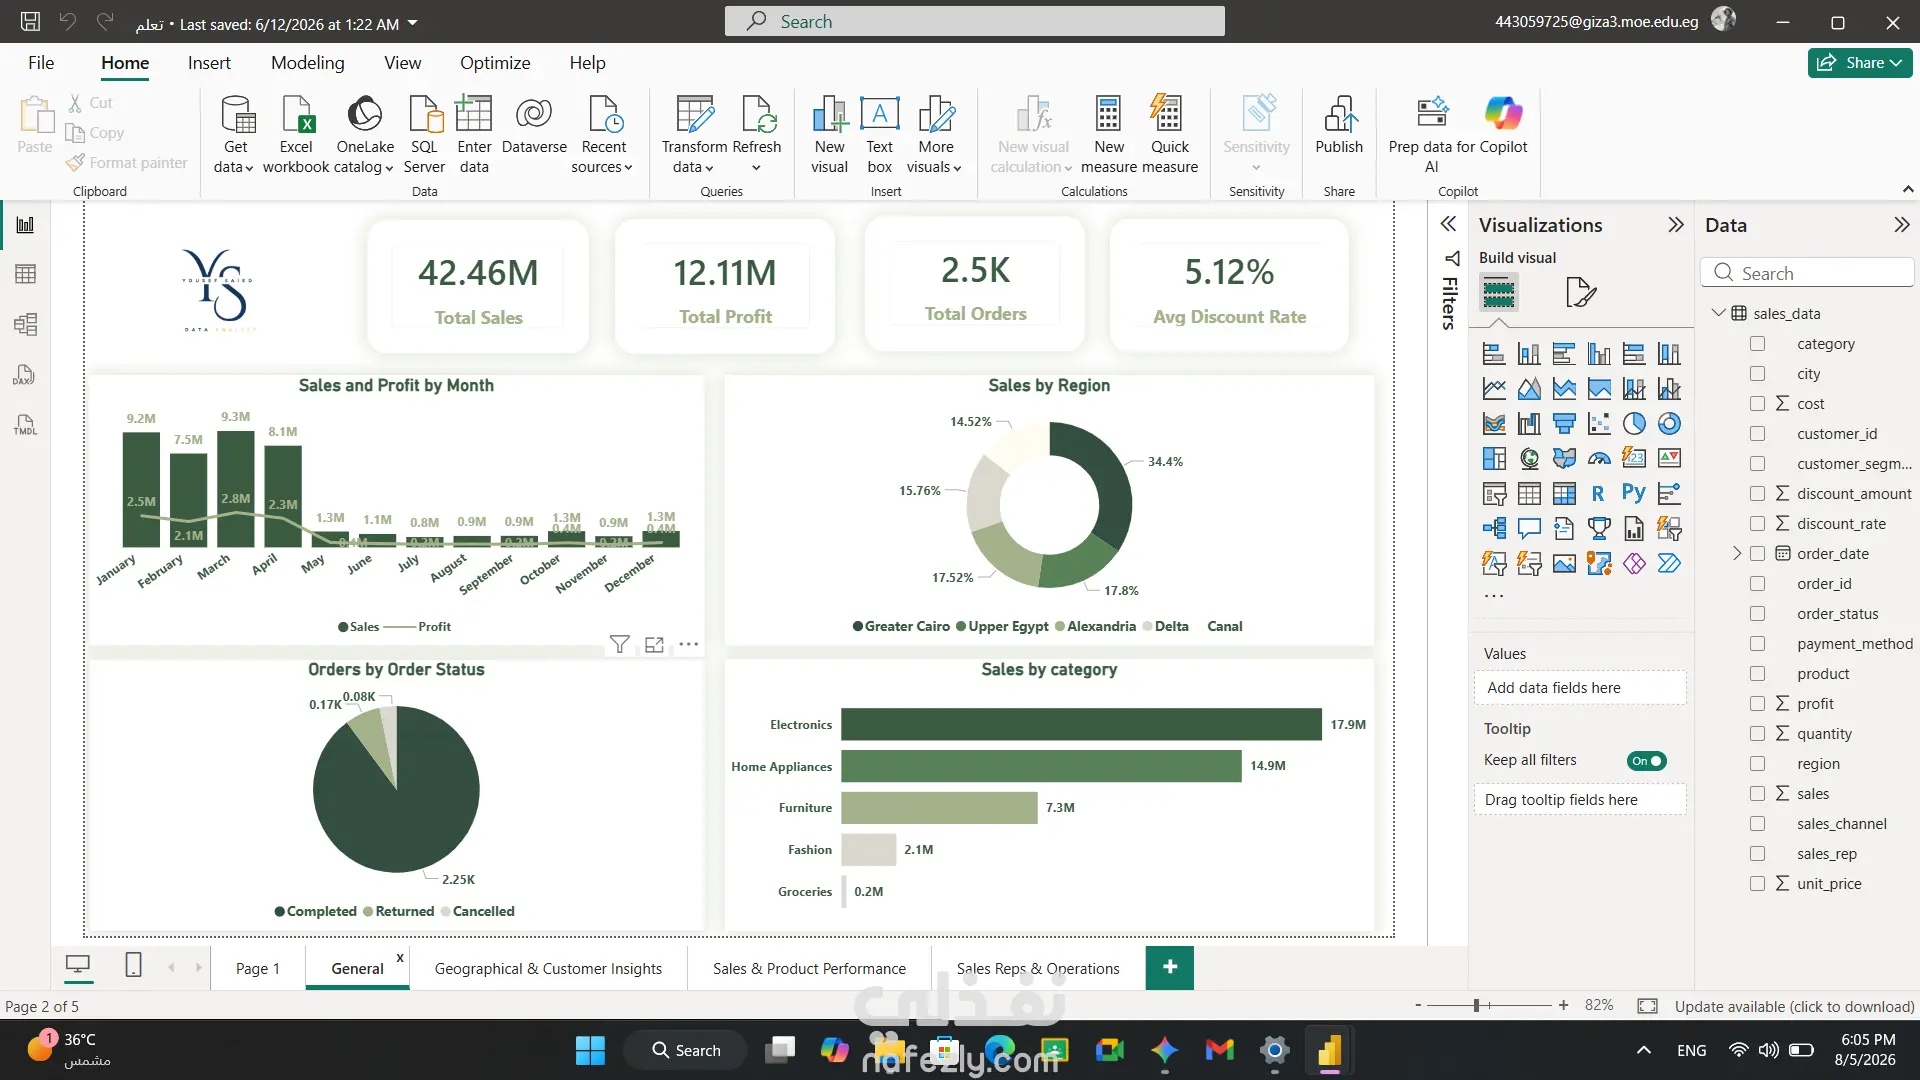Choose the Python visual icon
The image size is (1920, 1080).
(1634, 493)
